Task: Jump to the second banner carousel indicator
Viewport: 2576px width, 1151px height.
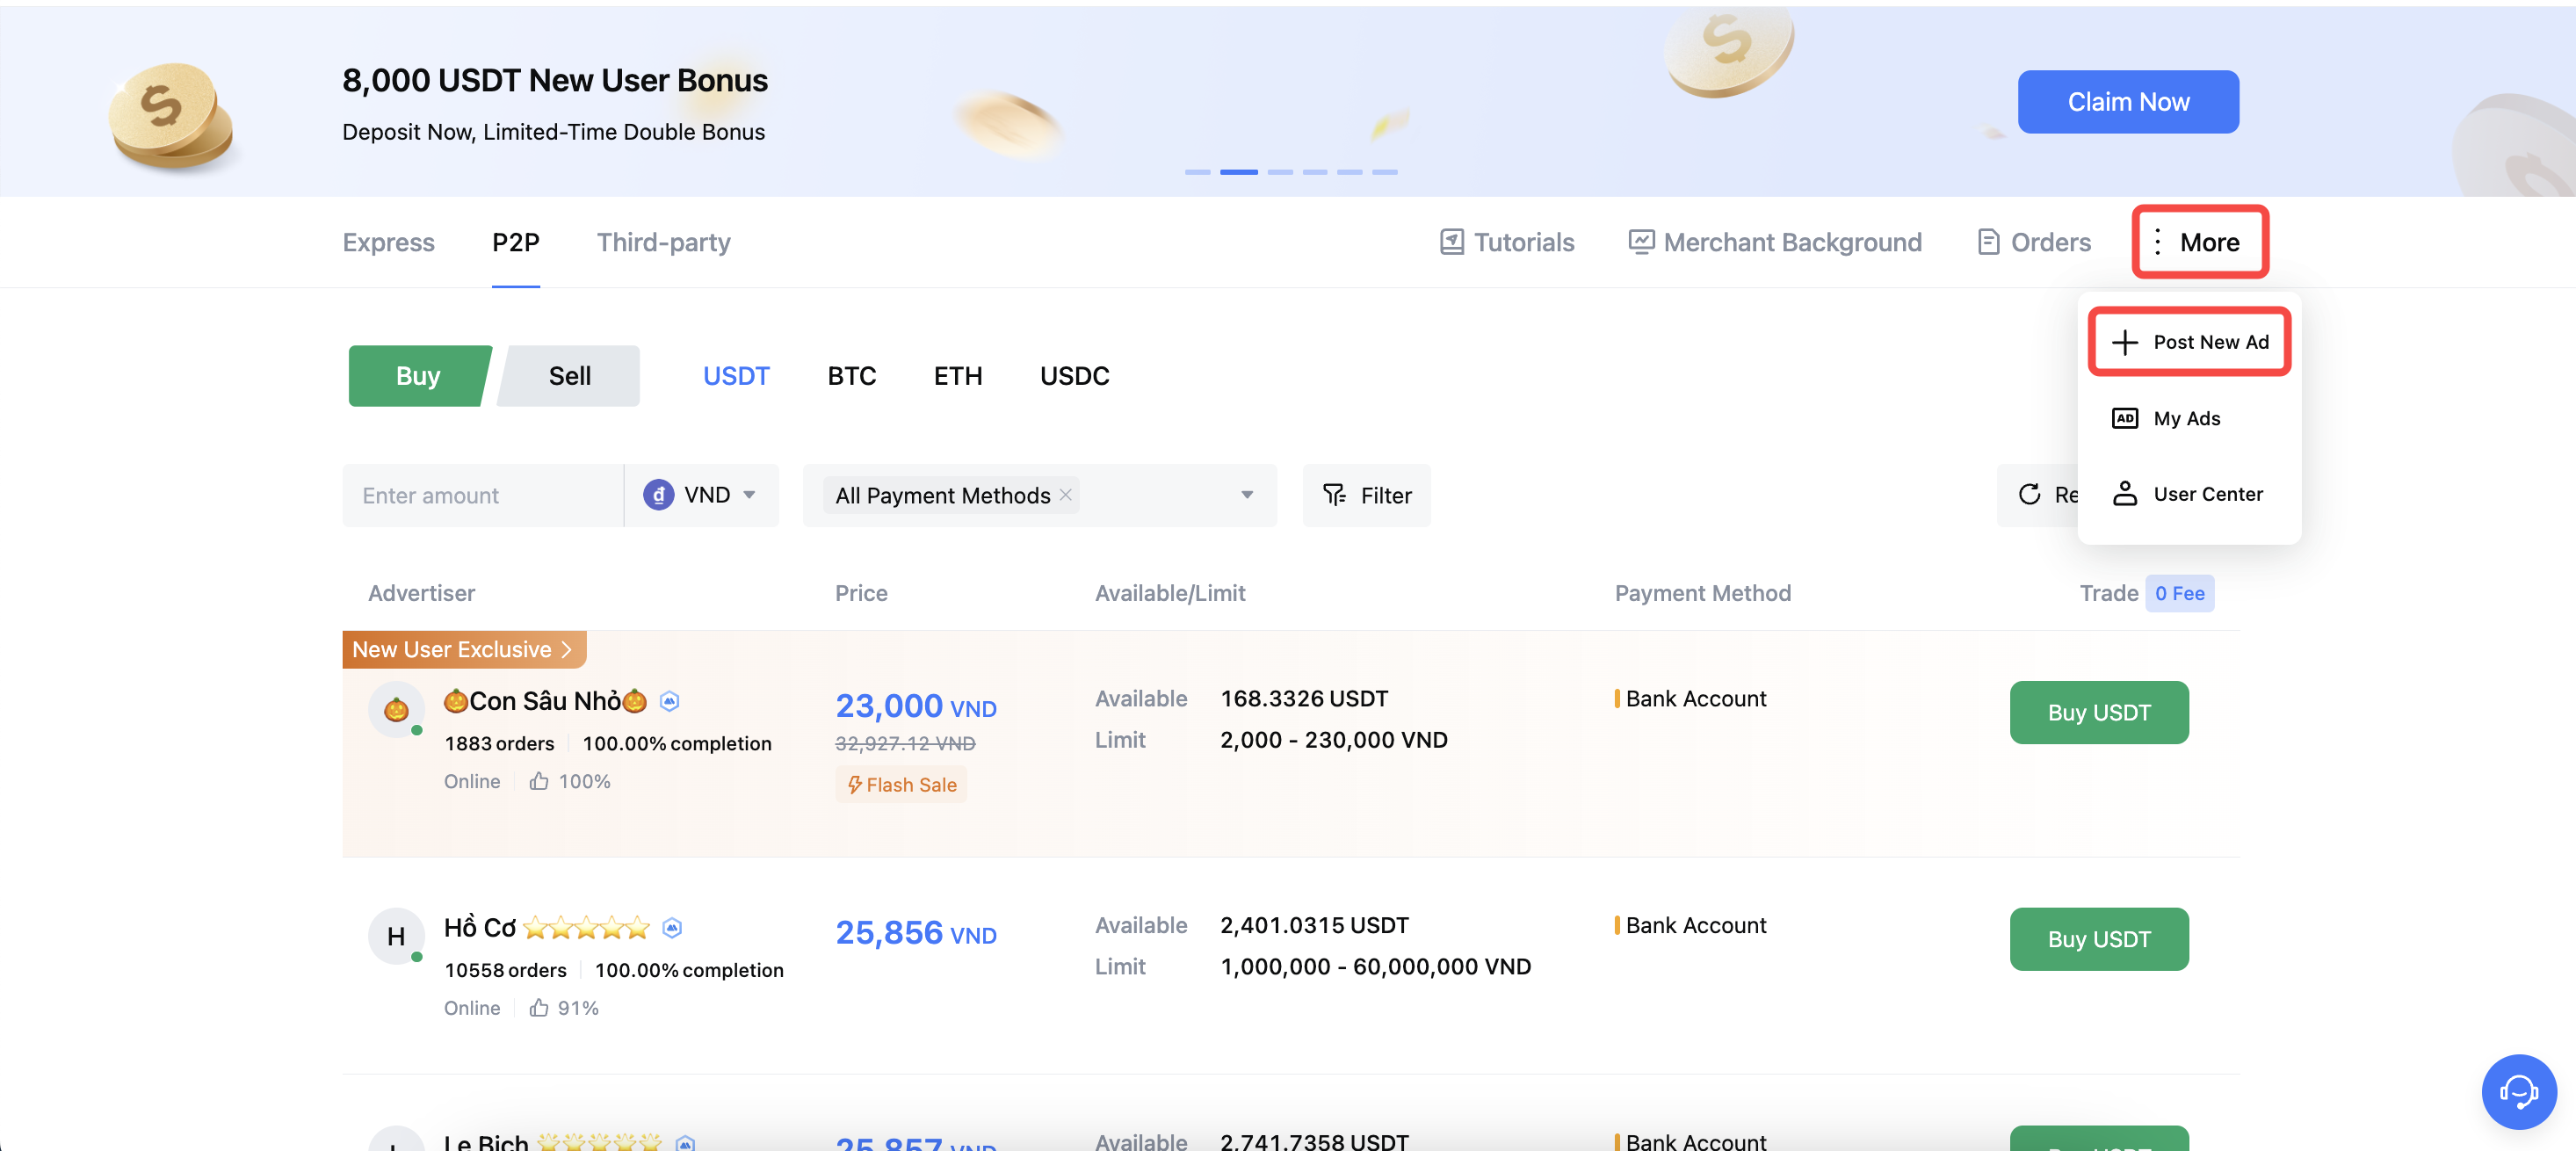Action: coord(1238,172)
